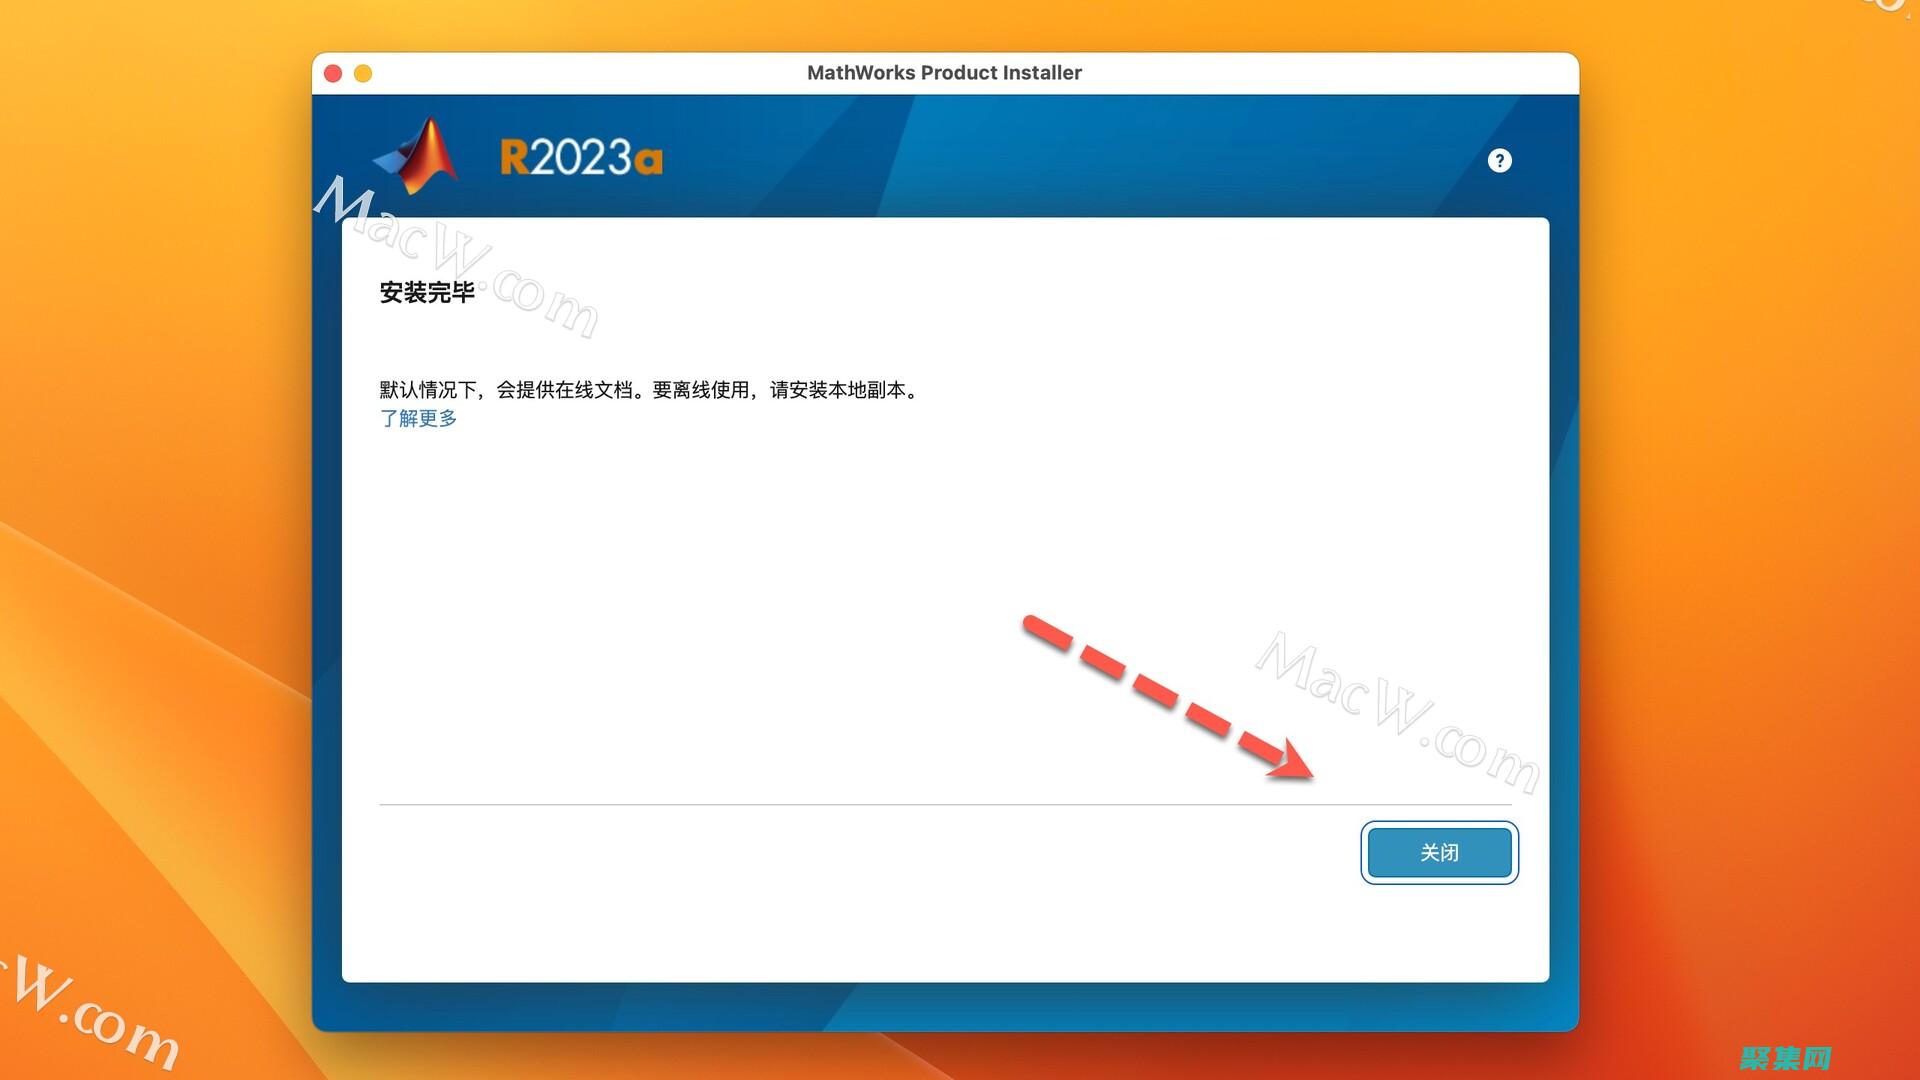The height and width of the screenshot is (1080, 1920).
Task: Click the MathWorks Product Installer title bar
Action: click(x=944, y=72)
